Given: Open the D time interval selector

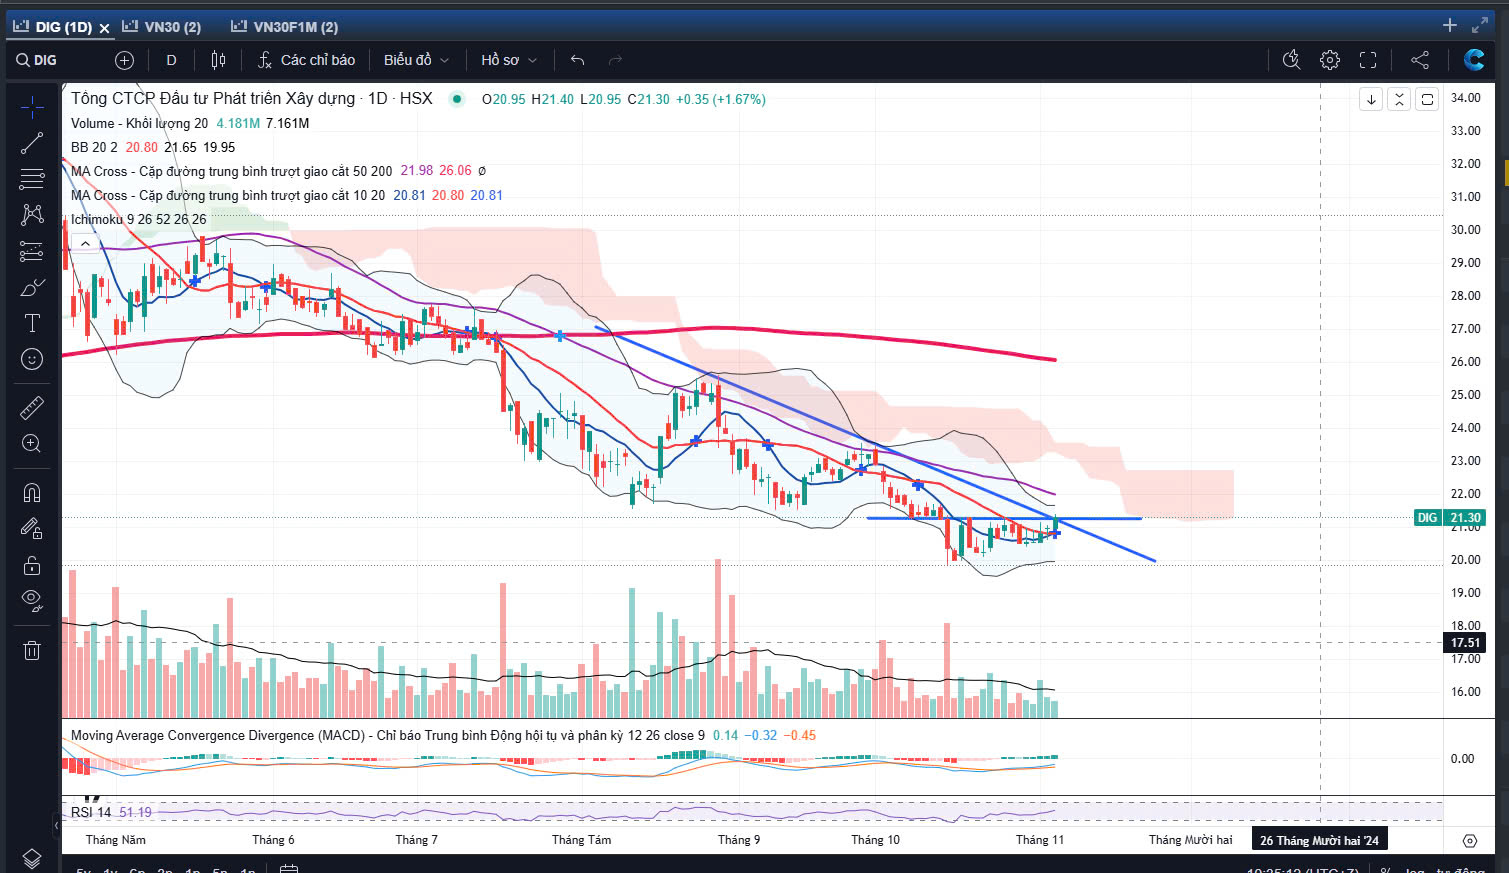Looking at the screenshot, I should click(171, 60).
